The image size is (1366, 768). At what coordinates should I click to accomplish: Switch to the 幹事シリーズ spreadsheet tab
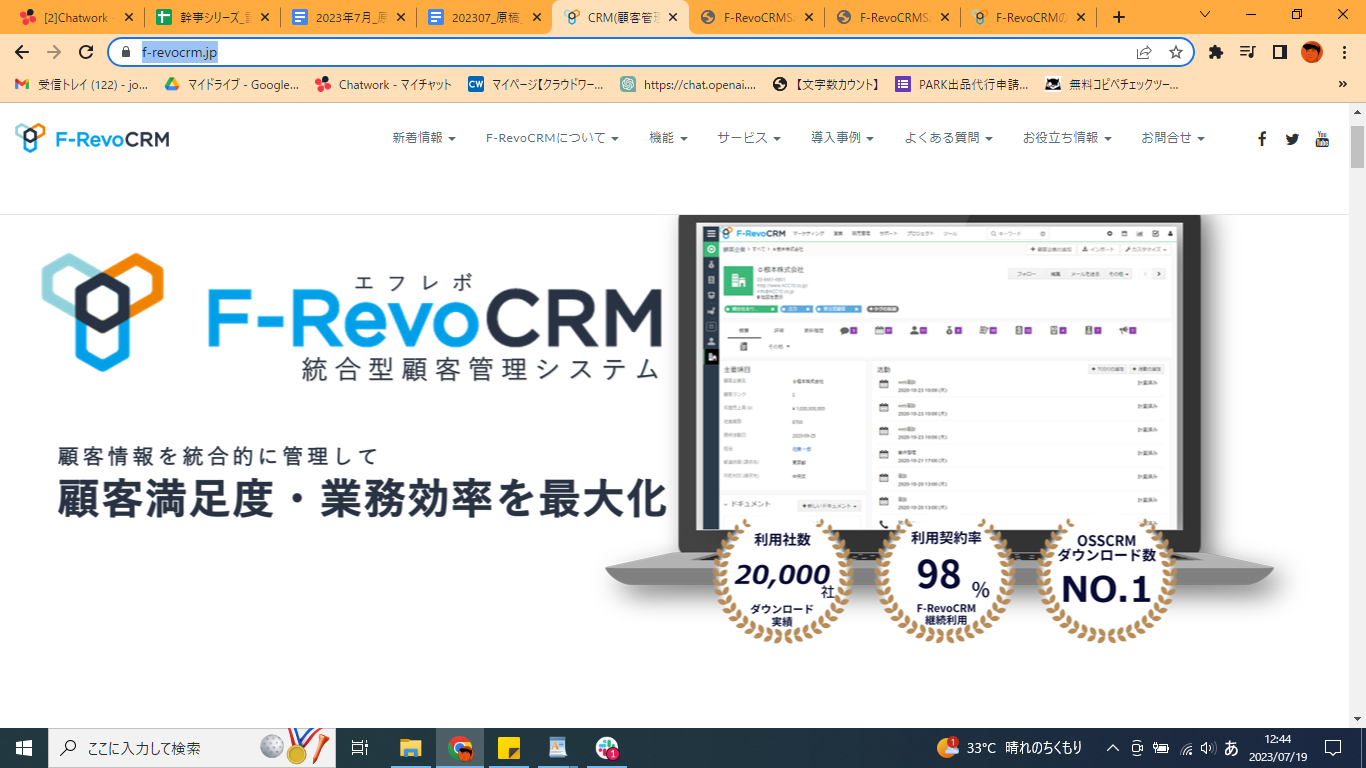[x=213, y=17]
